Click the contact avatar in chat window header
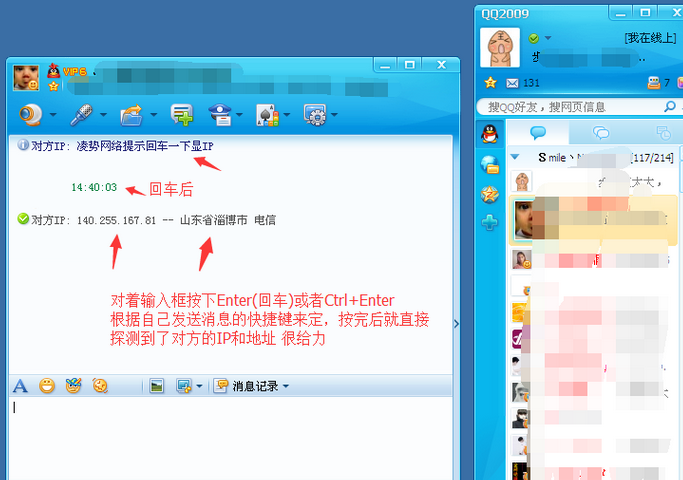Image resolution: width=683 pixels, height=480 pixels. pyautogui.click(x=26, y=78)
